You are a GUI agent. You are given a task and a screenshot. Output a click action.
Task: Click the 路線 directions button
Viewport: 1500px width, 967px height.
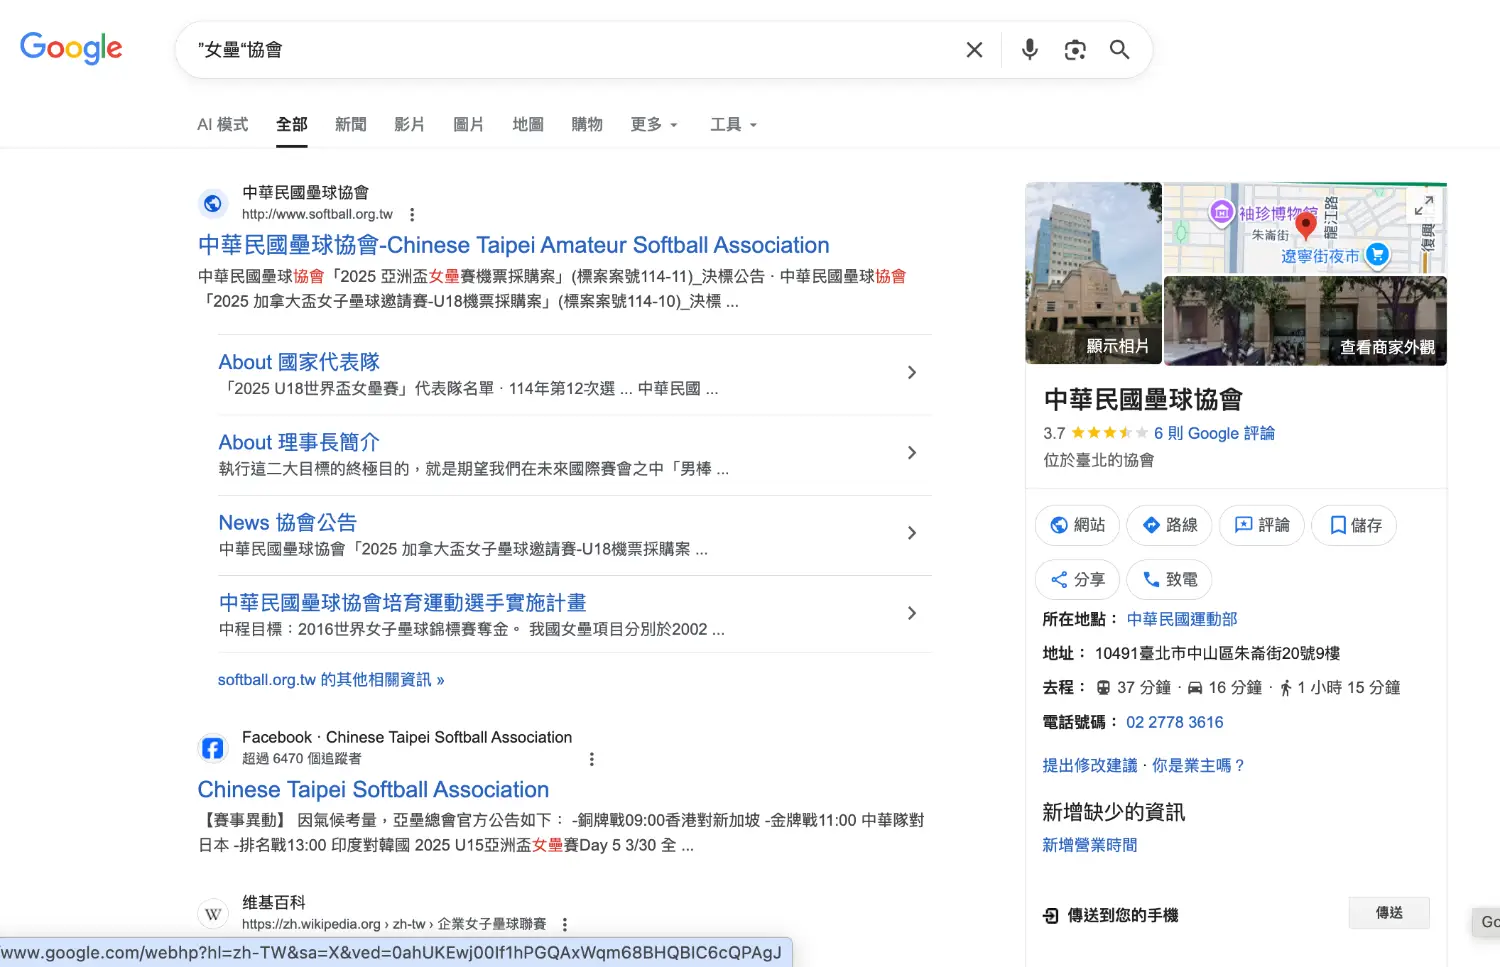pos(1169,525)
